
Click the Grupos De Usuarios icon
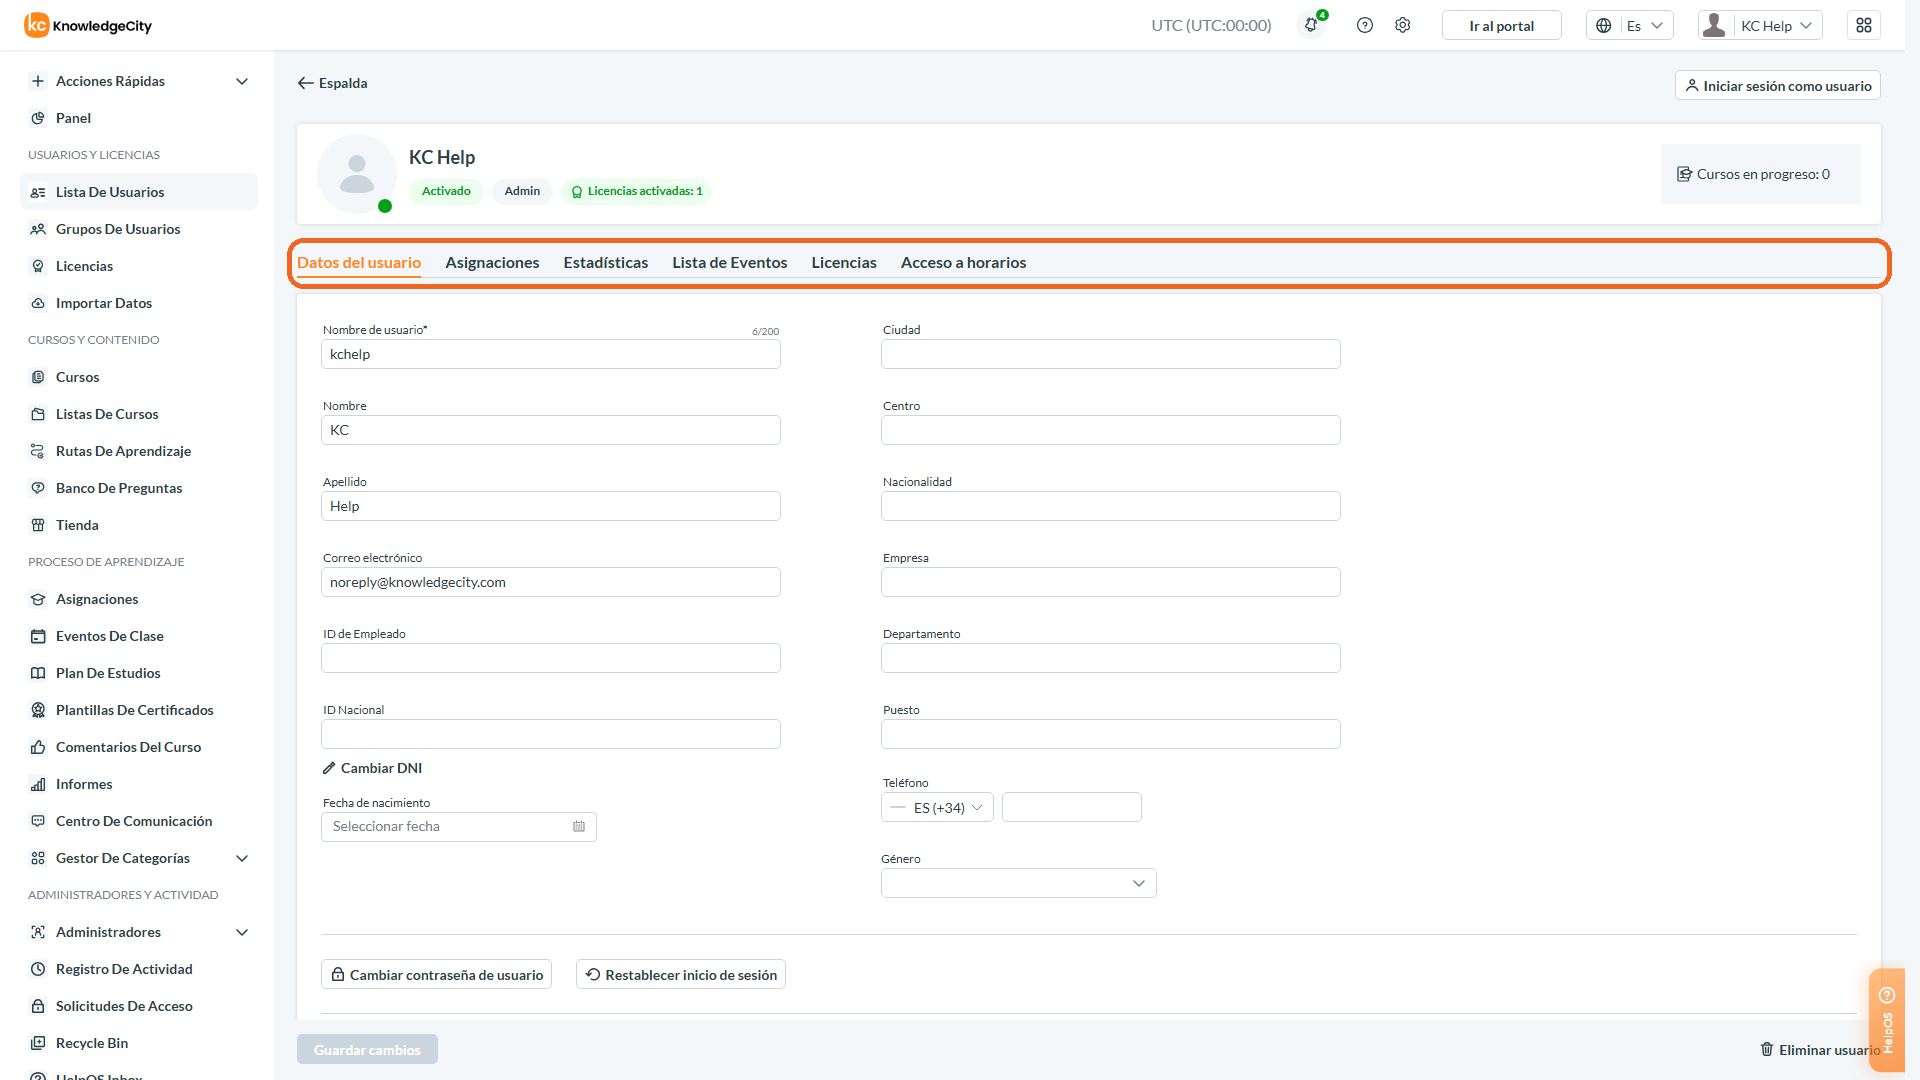tap(38, 229)
